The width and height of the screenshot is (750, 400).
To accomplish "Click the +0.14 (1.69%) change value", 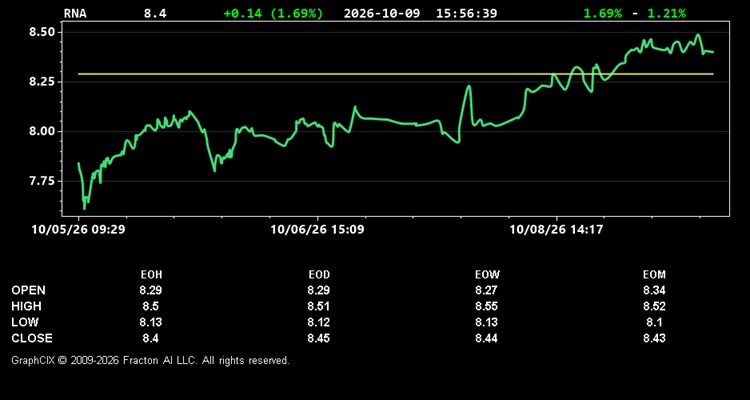I will pos(273,13).
